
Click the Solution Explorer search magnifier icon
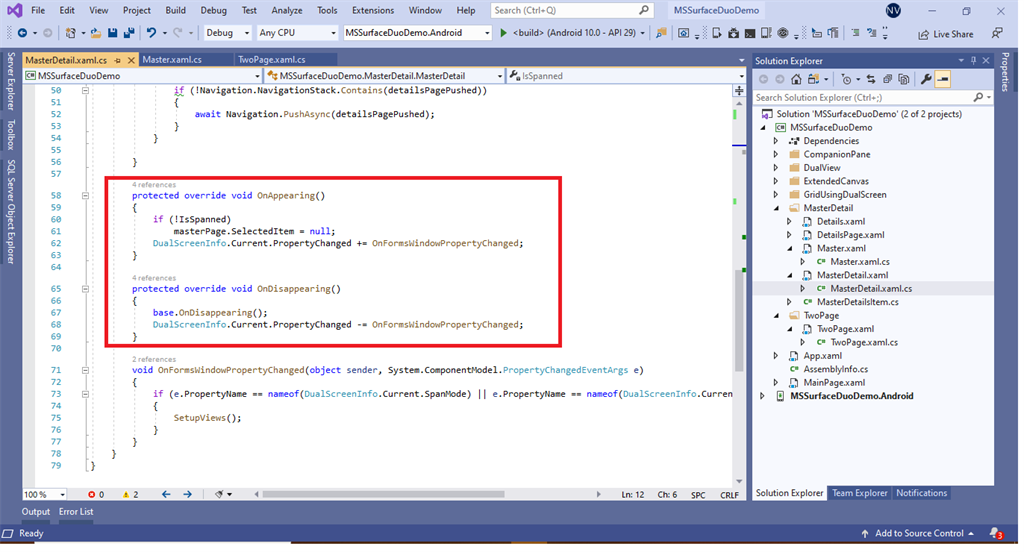pos(978,97)
